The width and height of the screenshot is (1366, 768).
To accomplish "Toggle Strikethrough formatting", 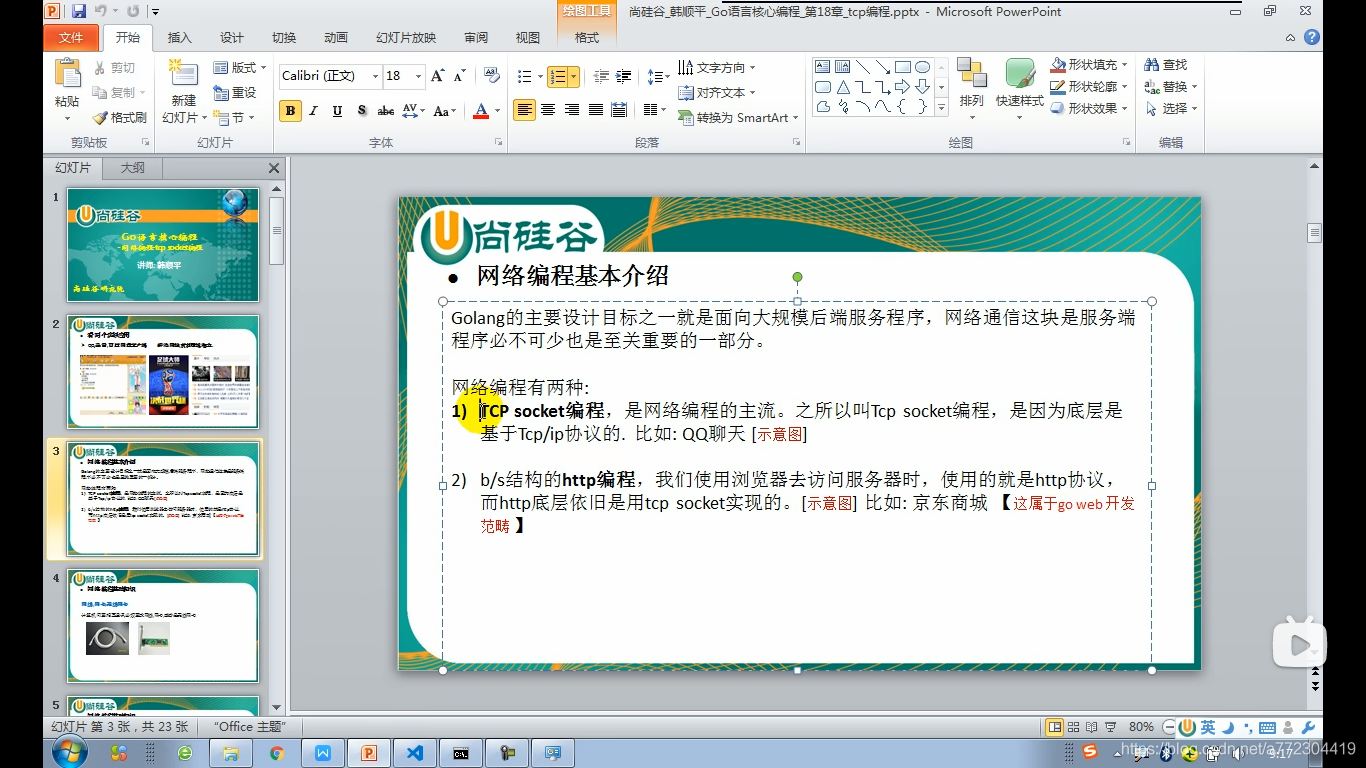I will click(x=385, y=111).
